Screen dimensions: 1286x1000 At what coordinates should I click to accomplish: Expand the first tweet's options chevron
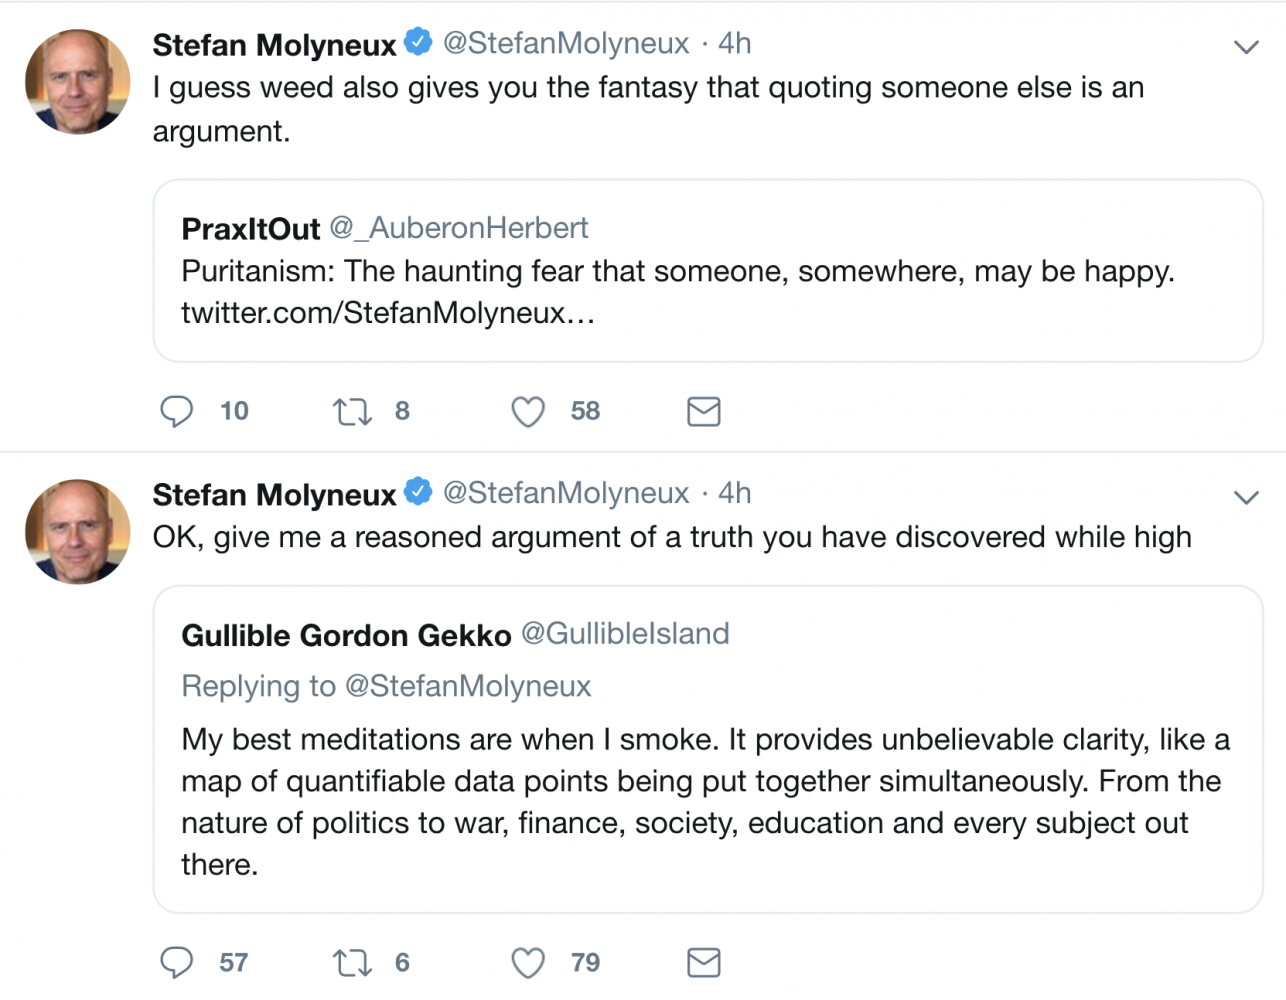tap(1246, 47)
